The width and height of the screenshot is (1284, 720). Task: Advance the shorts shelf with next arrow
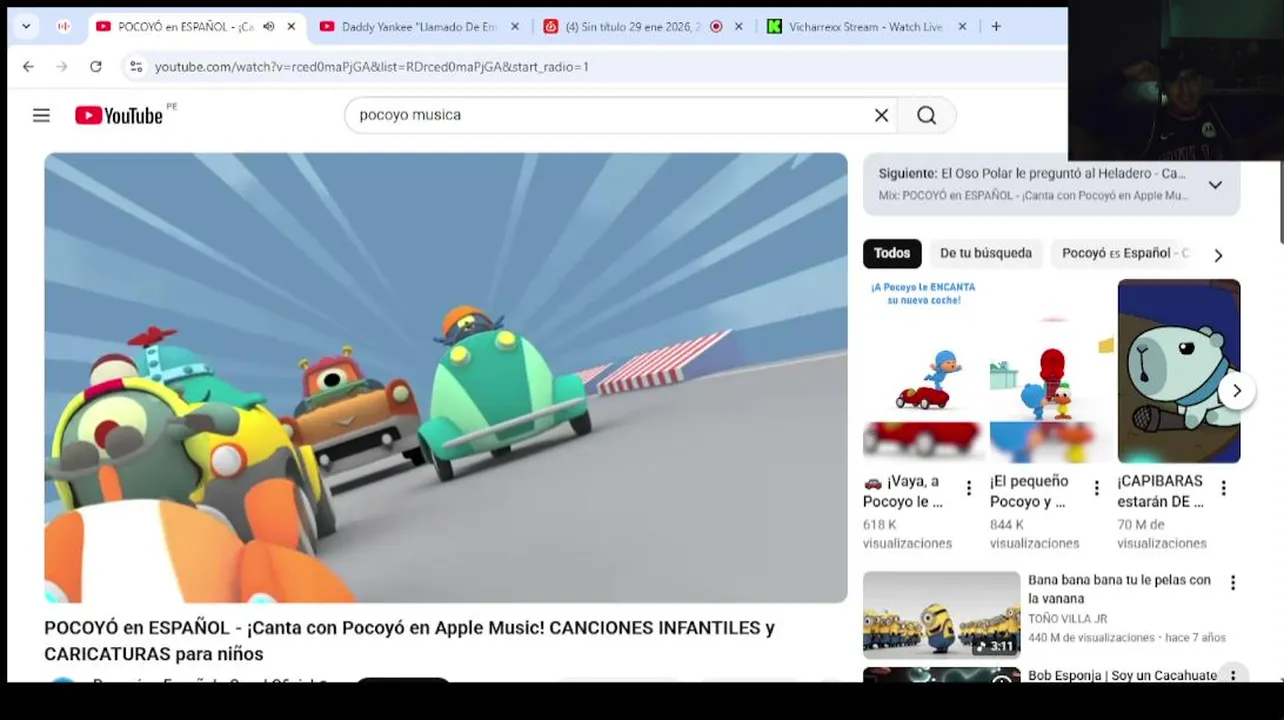1236,391
